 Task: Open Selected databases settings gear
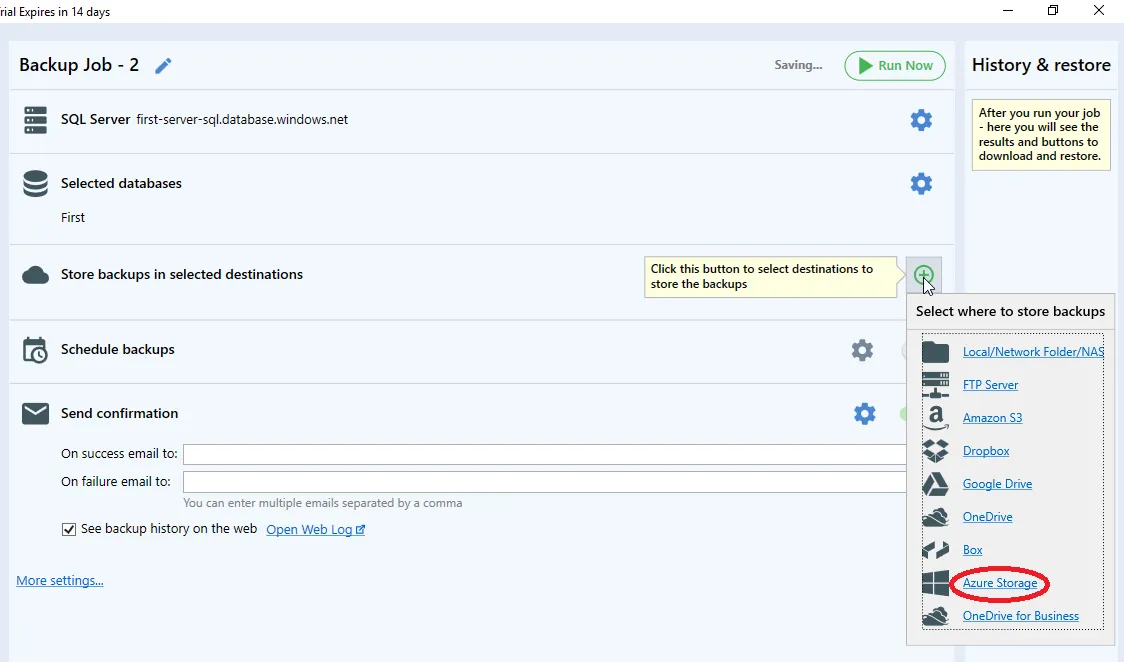[x=921, y=183]
